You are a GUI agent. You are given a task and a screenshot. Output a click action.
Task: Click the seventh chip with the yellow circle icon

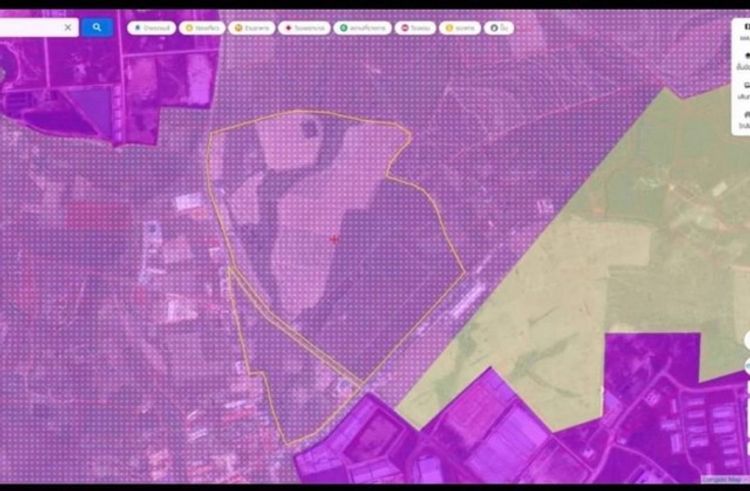(461, 28)
